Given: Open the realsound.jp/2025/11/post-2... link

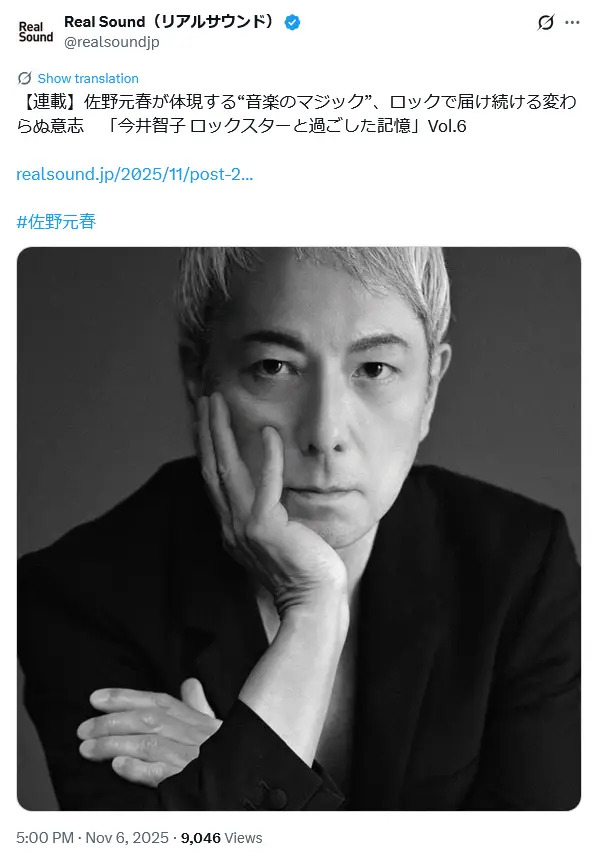Looking at the screenshot, I should pyautogui.click(x=134, y=174).
